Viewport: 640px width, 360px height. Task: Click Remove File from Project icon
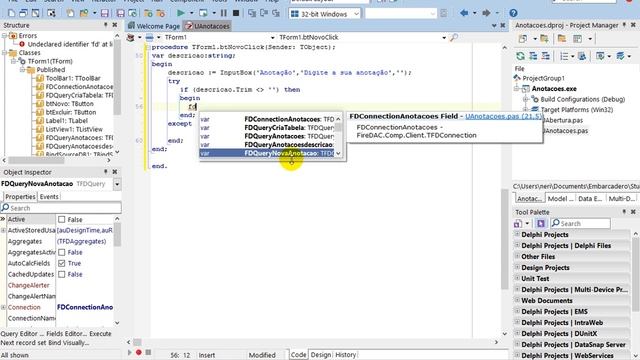pos(161,13)
